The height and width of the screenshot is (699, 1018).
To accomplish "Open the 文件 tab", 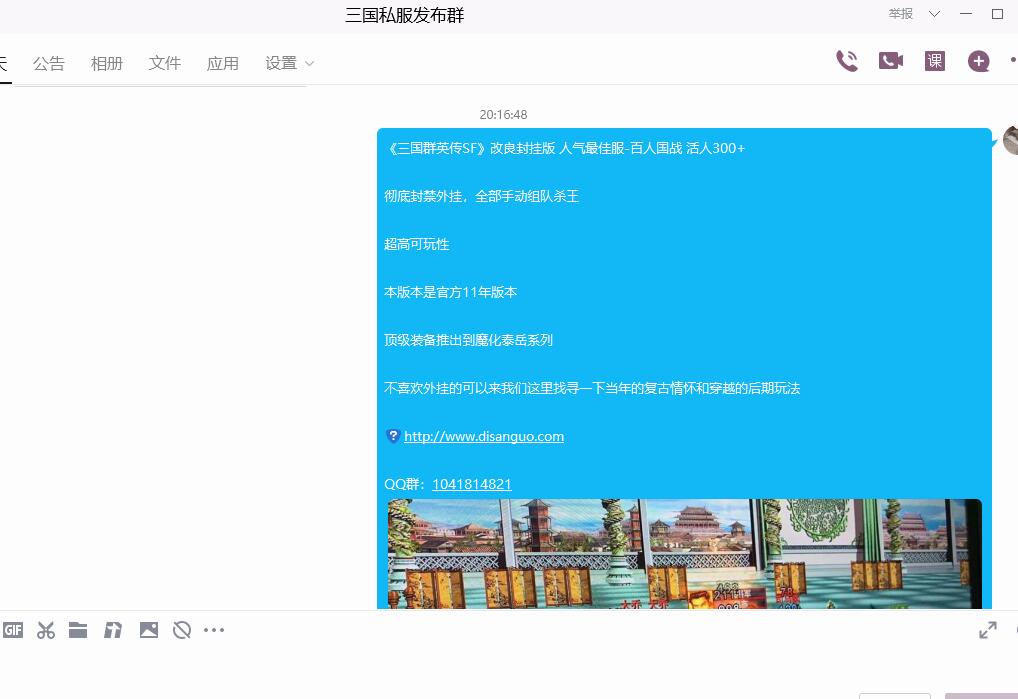I will tap(164, 63).
